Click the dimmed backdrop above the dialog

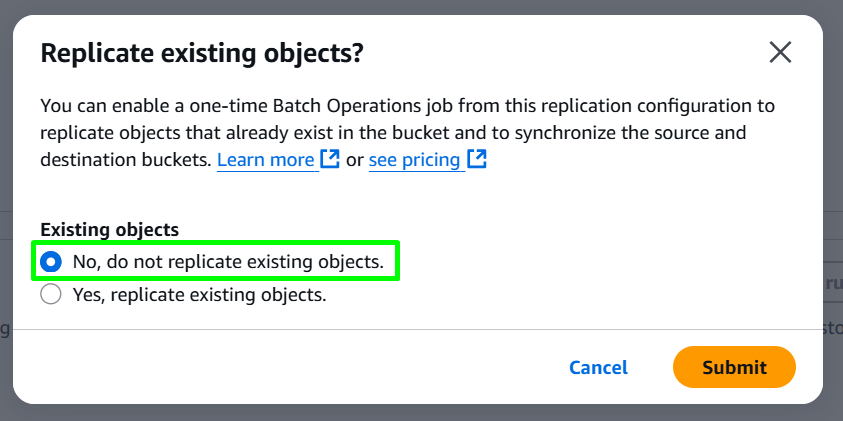422,6
